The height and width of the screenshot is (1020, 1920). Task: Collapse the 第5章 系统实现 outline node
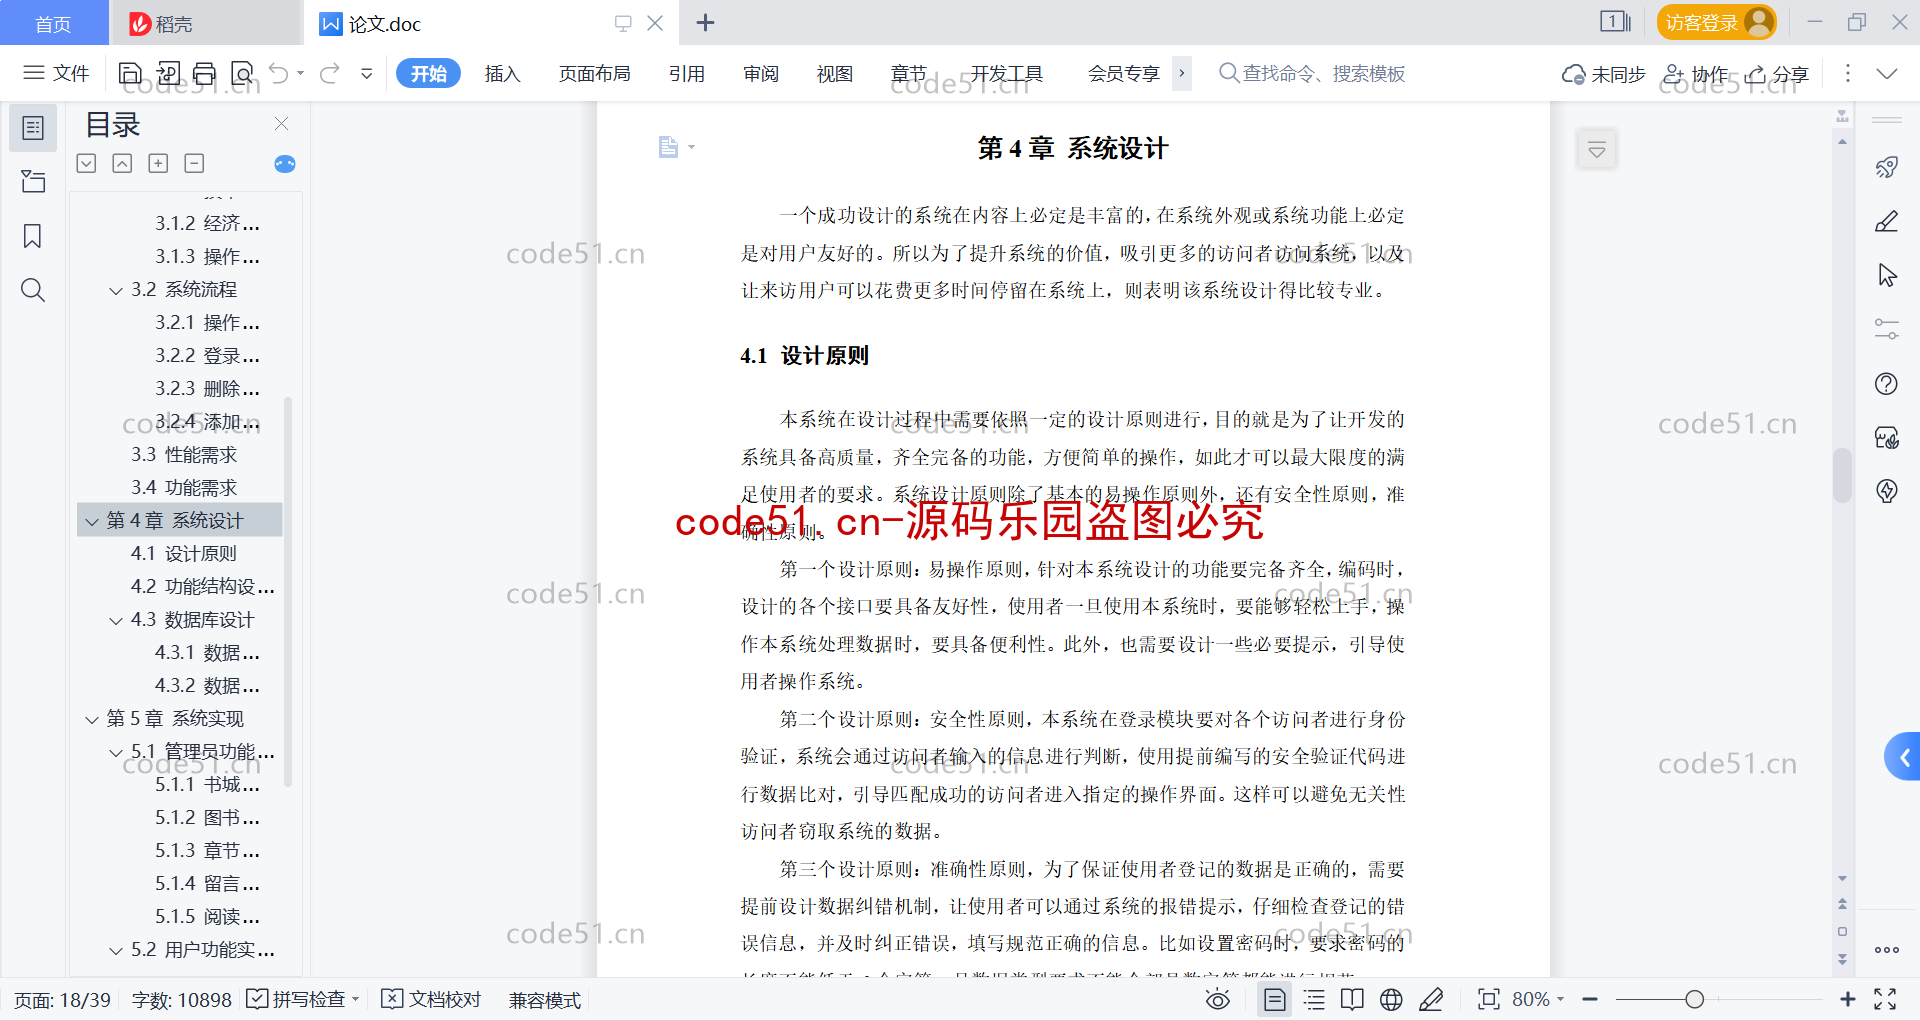click(x=92, y=719)
